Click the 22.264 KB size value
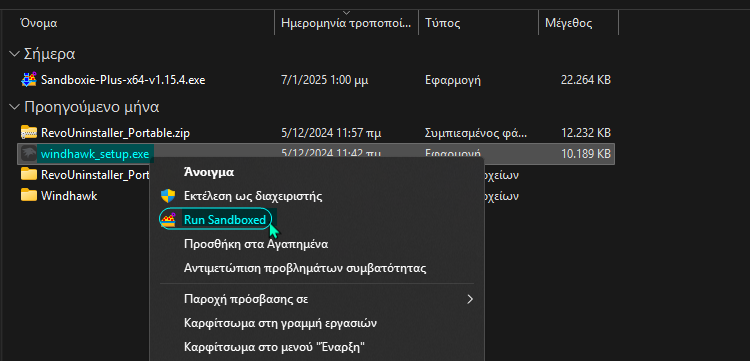 click(x=585, y=80)
